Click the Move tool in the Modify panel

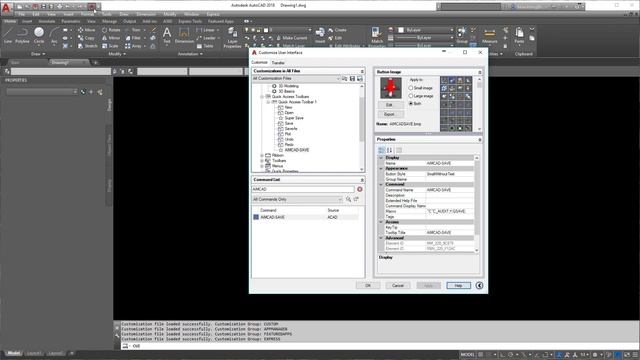pos(86,30)
